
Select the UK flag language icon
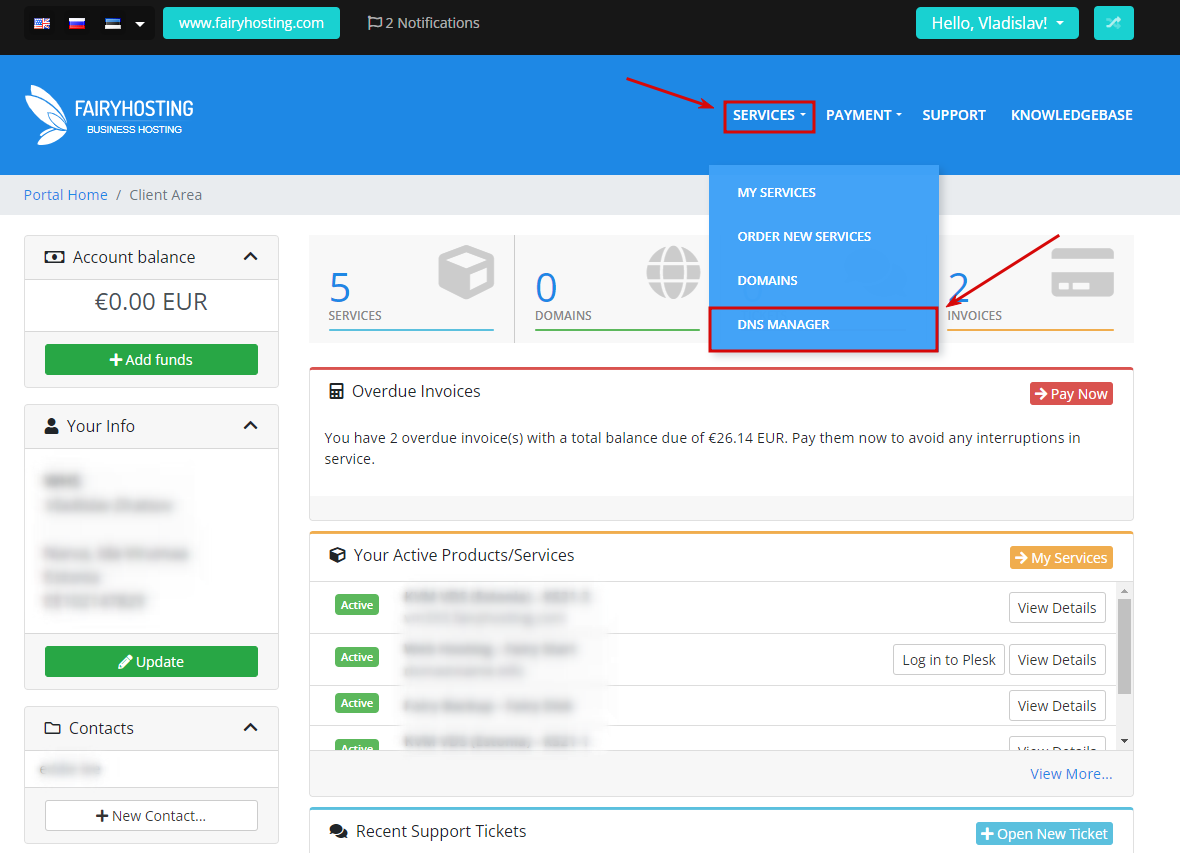click(42, 23)
